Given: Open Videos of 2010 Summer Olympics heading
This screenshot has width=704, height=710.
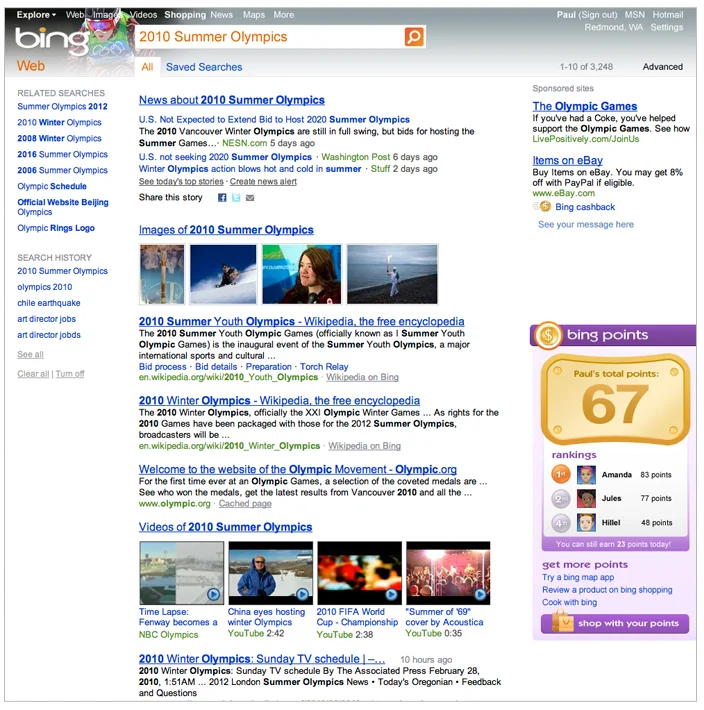Looking at the screenshot, I should [225, 527].
